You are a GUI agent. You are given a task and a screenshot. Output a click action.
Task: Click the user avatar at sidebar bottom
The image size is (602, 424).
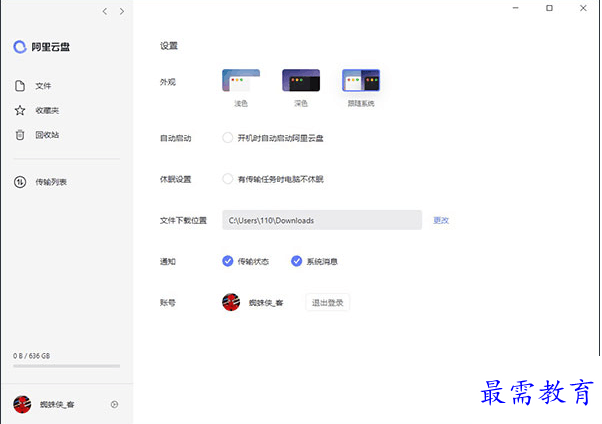point(22,404)
